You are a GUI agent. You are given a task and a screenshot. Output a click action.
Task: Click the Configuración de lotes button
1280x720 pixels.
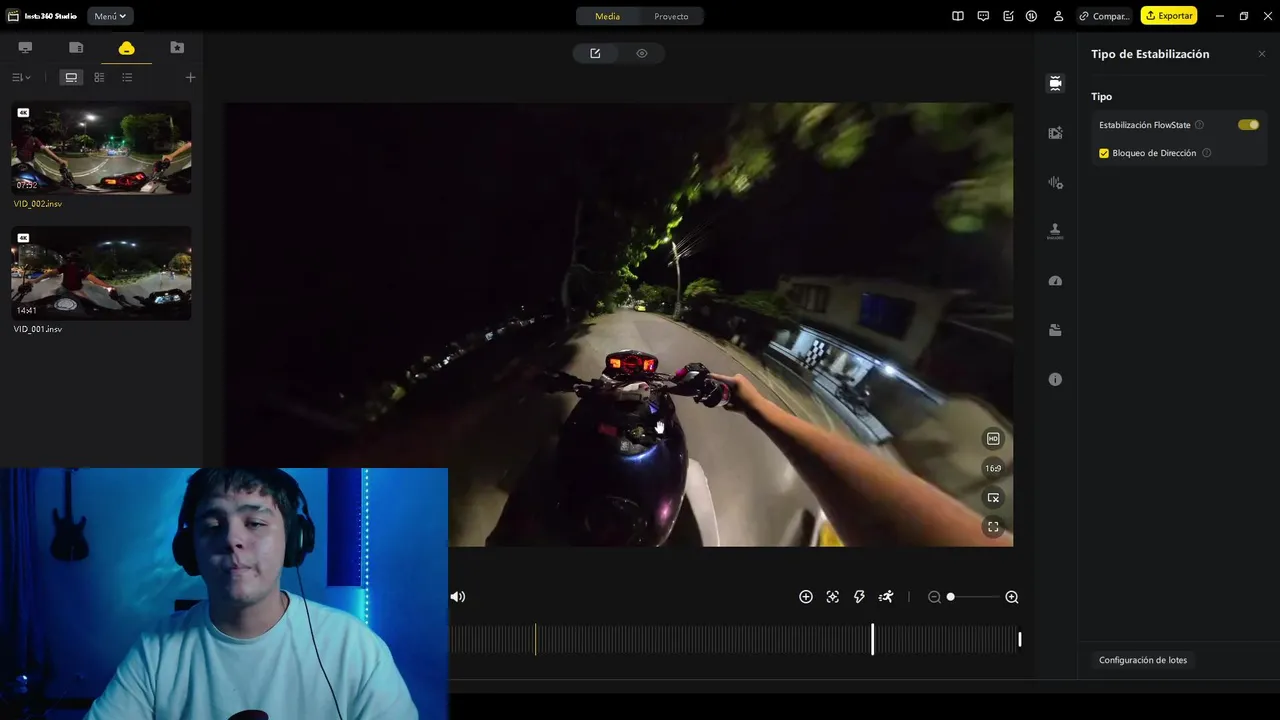pos(1143,660)
